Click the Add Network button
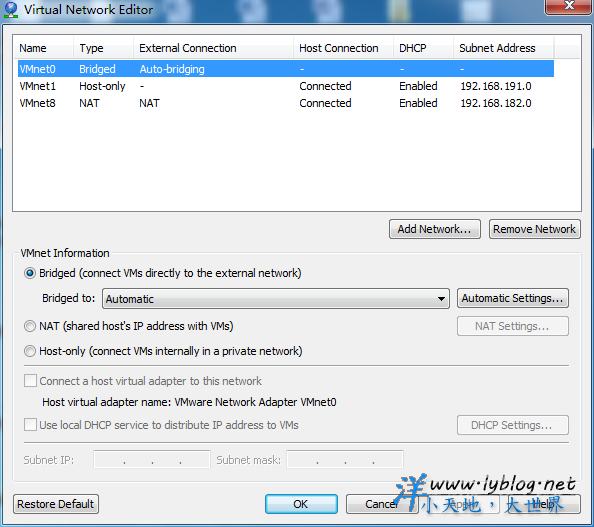The image size is (594, 527). click(x=435, y=229)
